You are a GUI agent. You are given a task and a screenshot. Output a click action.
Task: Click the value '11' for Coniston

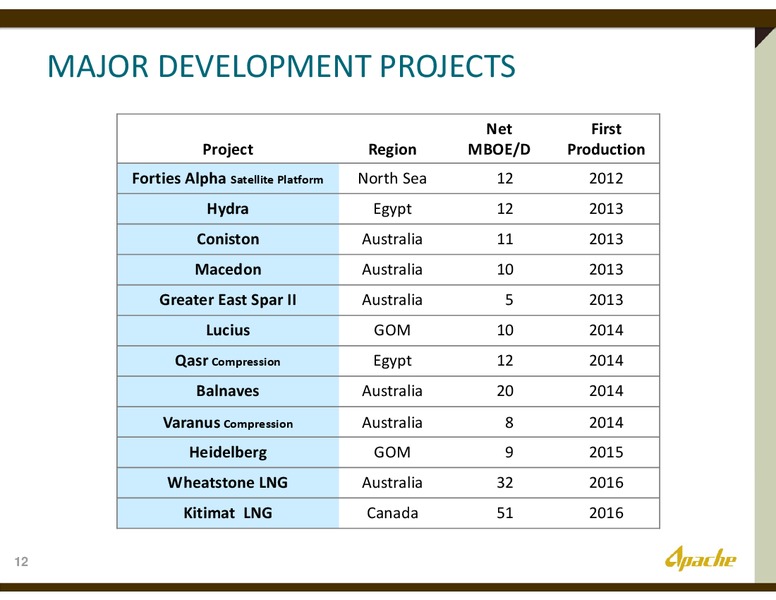[505, 239]
